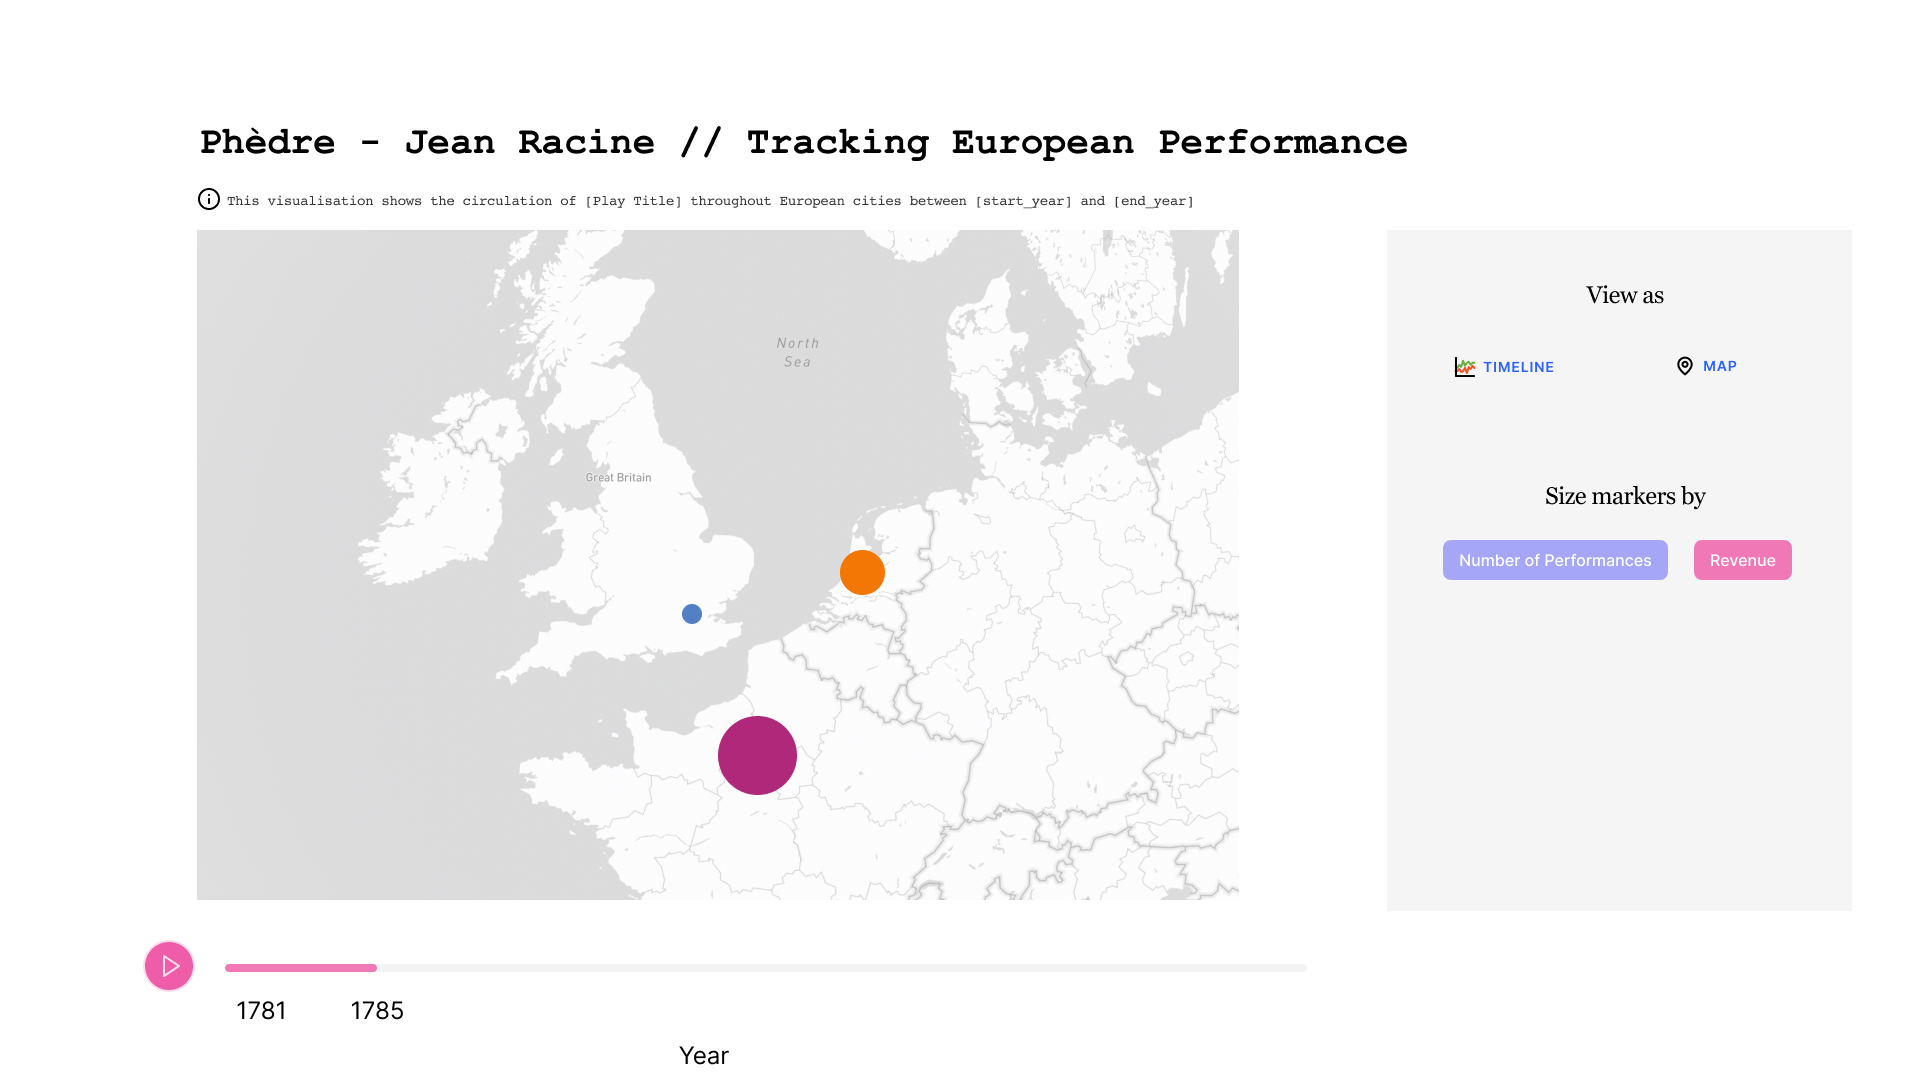Switch to the TIMELINE view

(x=1517, y=367)
